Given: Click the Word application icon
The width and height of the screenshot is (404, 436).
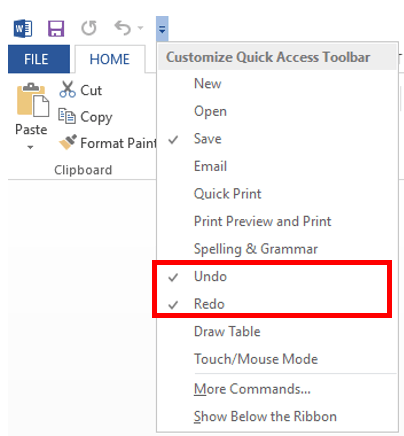Looking at the screenshot, I should (x=23, y=29).
